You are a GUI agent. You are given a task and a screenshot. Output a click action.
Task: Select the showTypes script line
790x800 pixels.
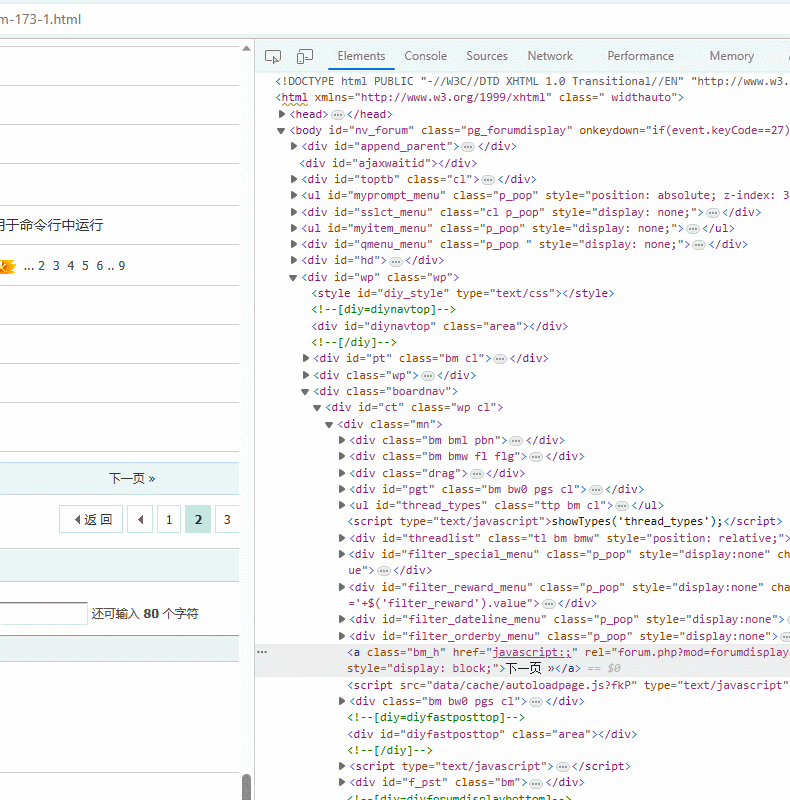click(x=565, y=521)
